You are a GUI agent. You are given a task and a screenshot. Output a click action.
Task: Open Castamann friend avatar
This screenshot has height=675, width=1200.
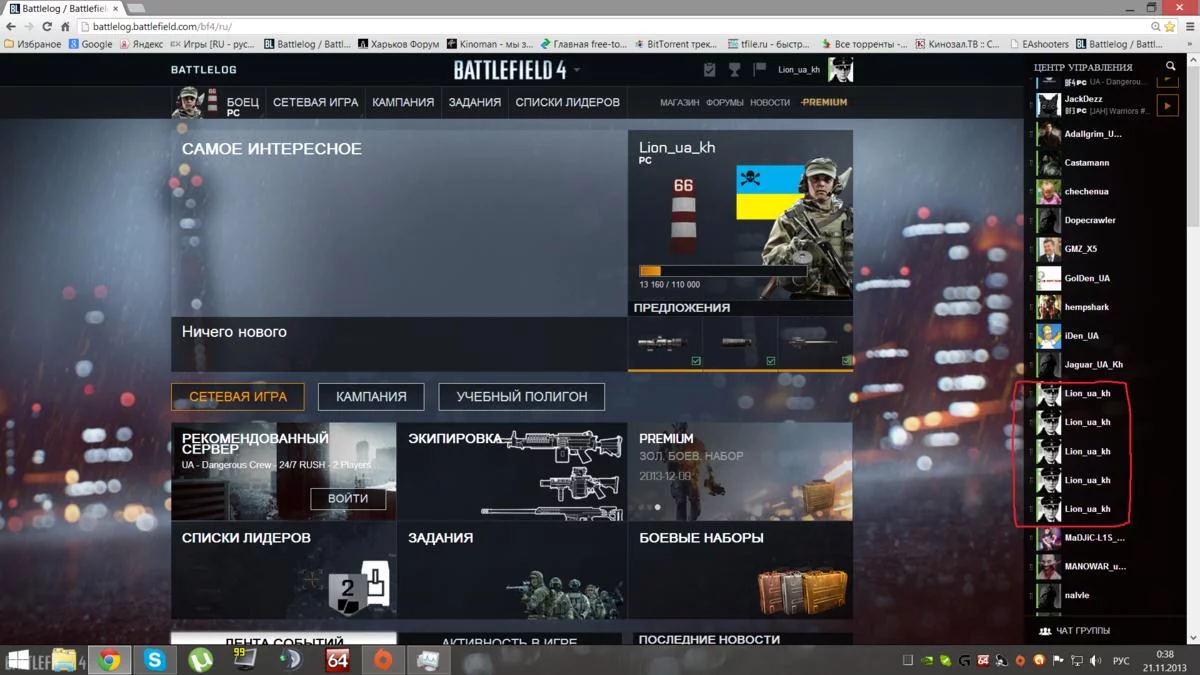coord(1048,163)
